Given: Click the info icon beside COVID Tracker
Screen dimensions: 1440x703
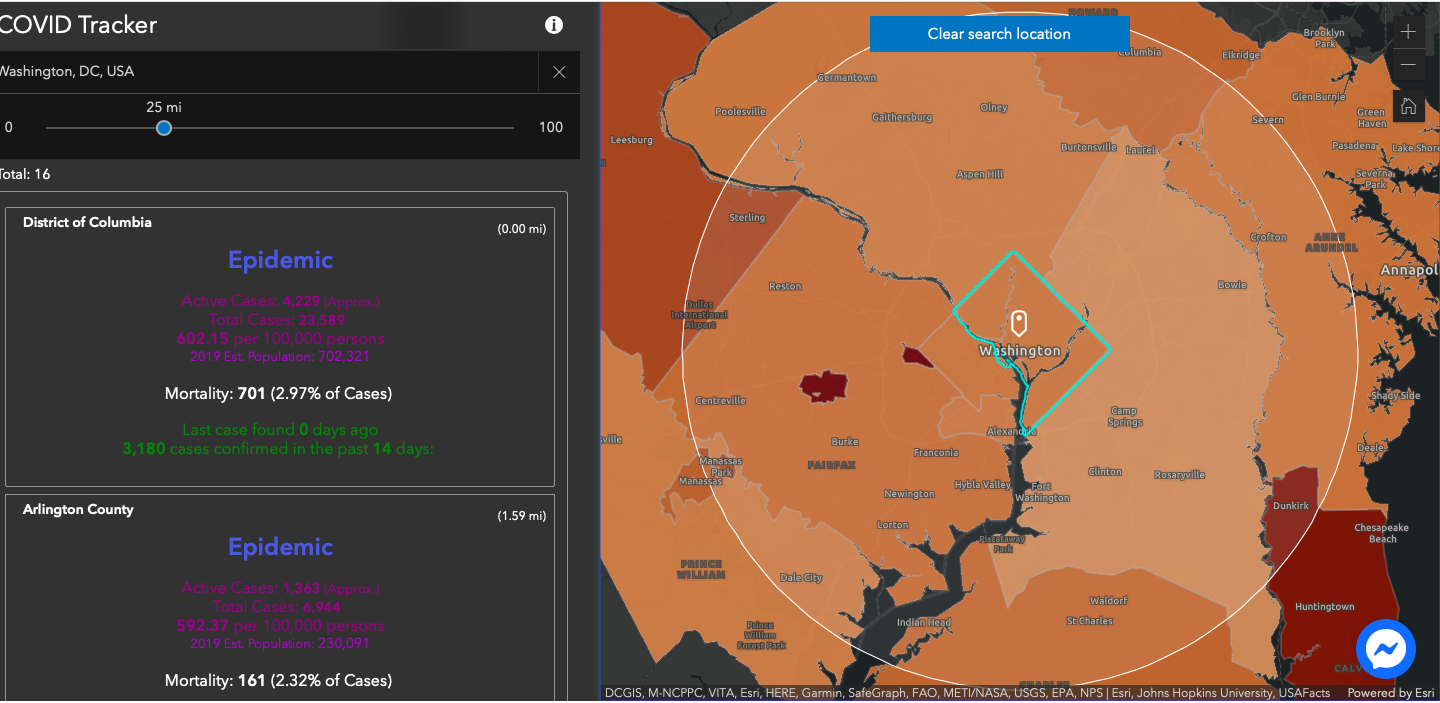Looking at the screenshot, I should 554,26.
